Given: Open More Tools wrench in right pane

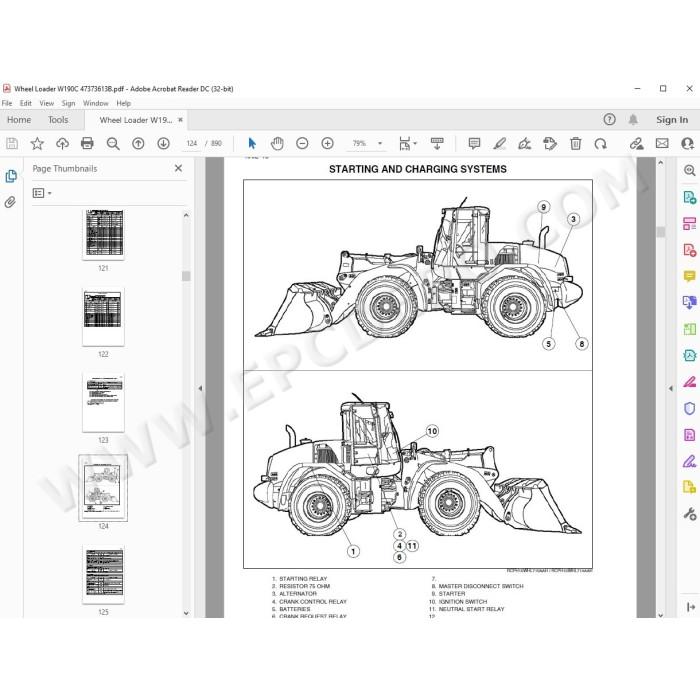Looking at the screenshot, I should (x=690, y=514).
